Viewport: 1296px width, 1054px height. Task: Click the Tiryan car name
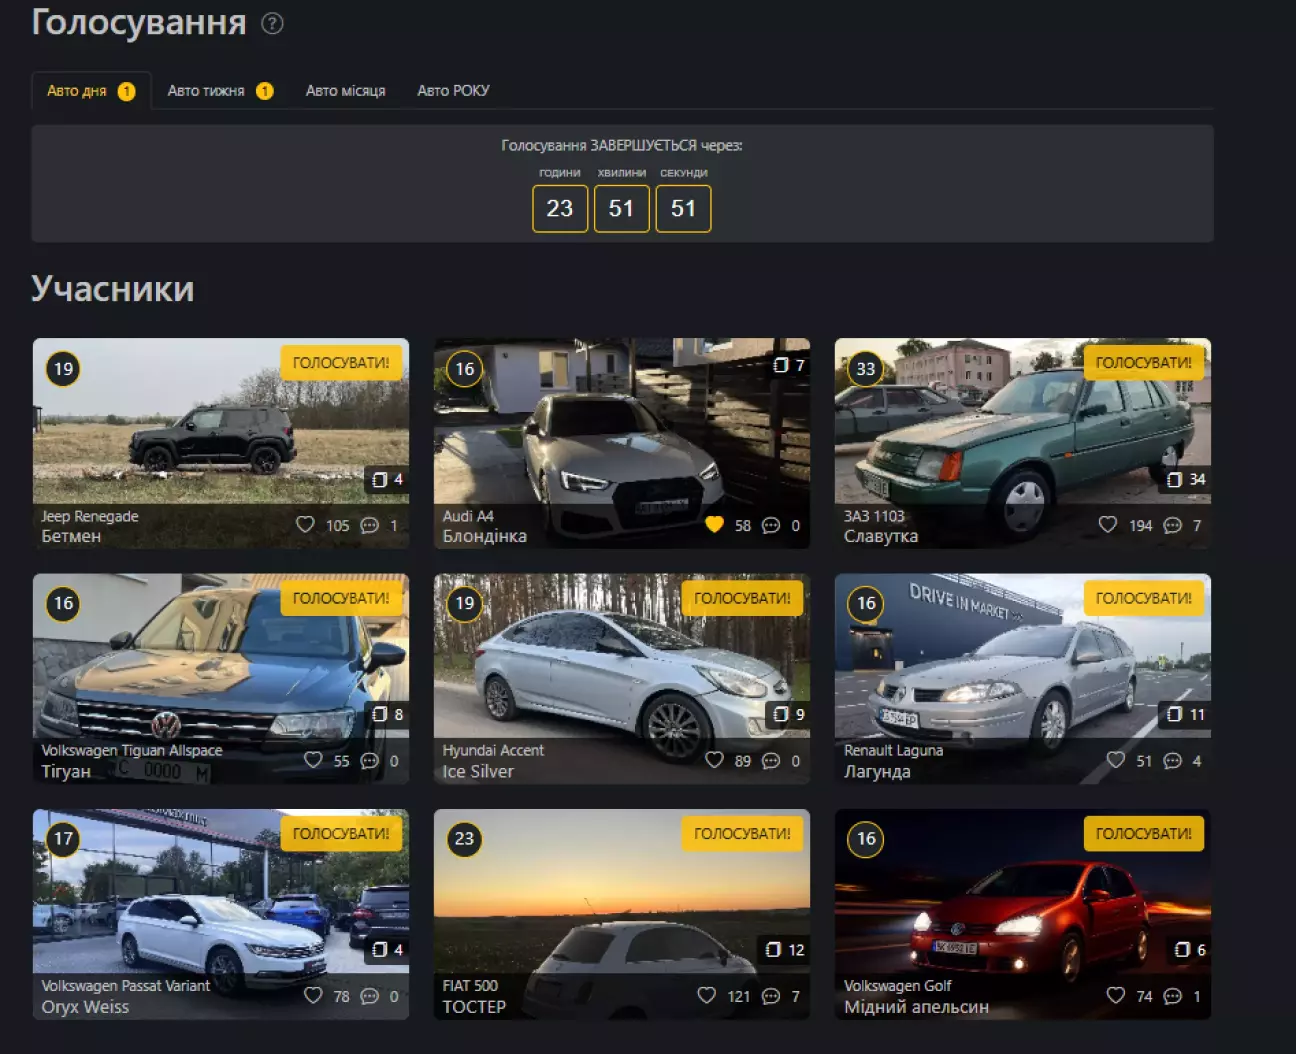(66, 771)
